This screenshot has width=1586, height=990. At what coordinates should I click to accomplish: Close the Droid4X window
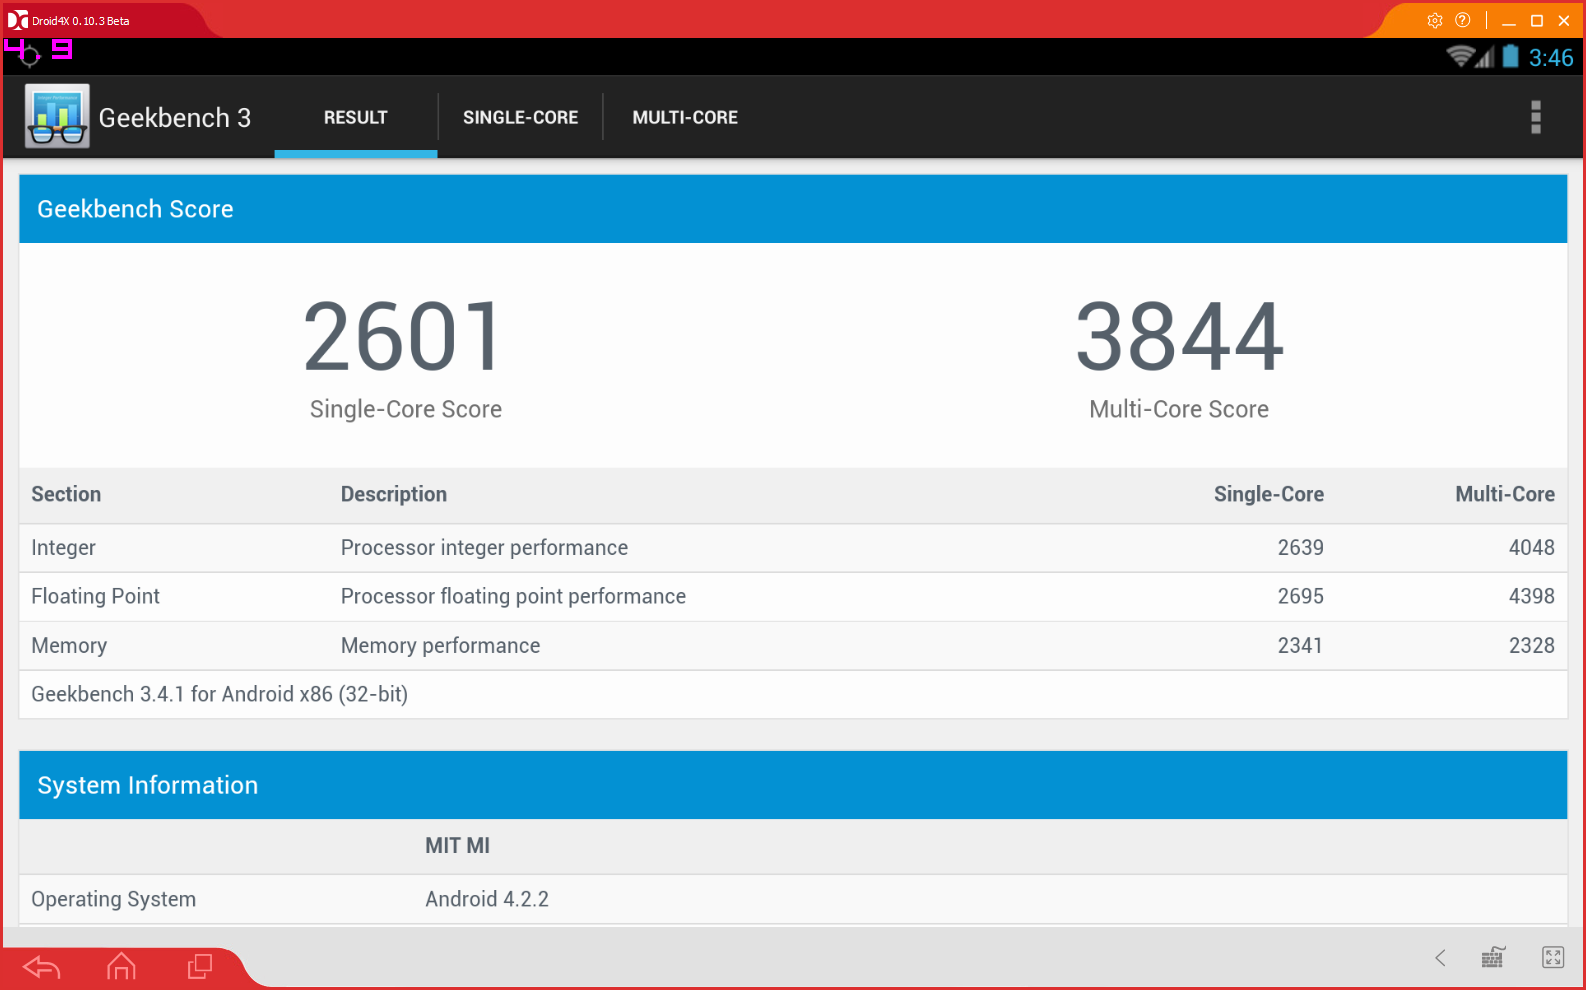coord(1564,20)
